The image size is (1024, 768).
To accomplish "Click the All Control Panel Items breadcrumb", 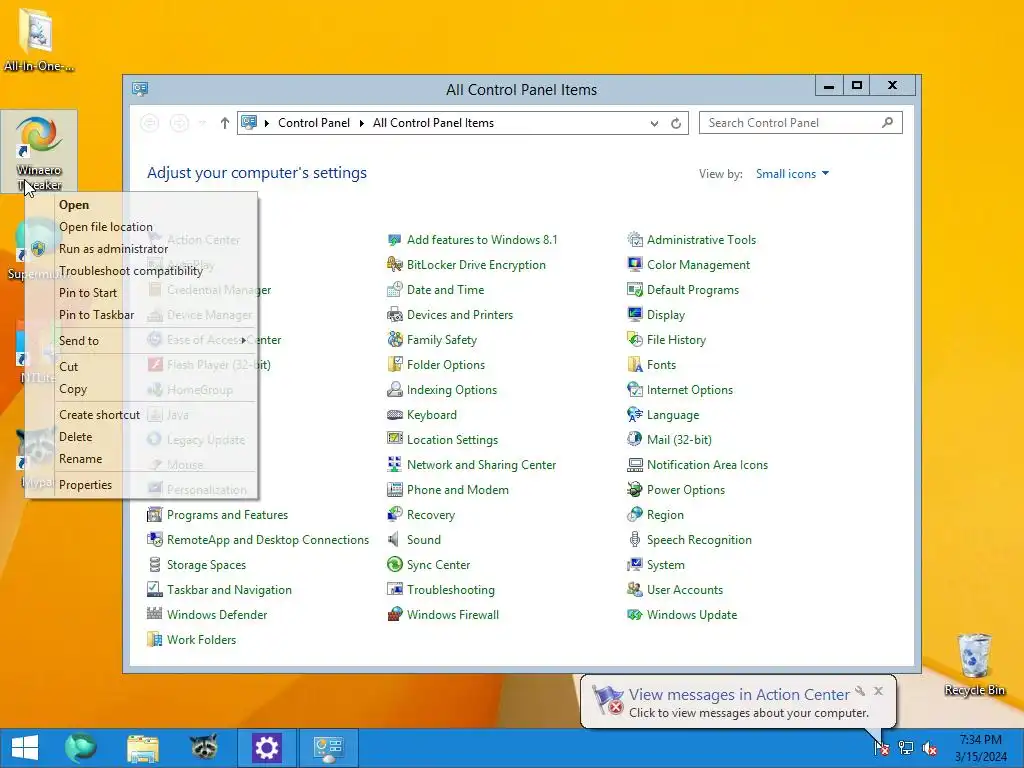I will 433,123.
